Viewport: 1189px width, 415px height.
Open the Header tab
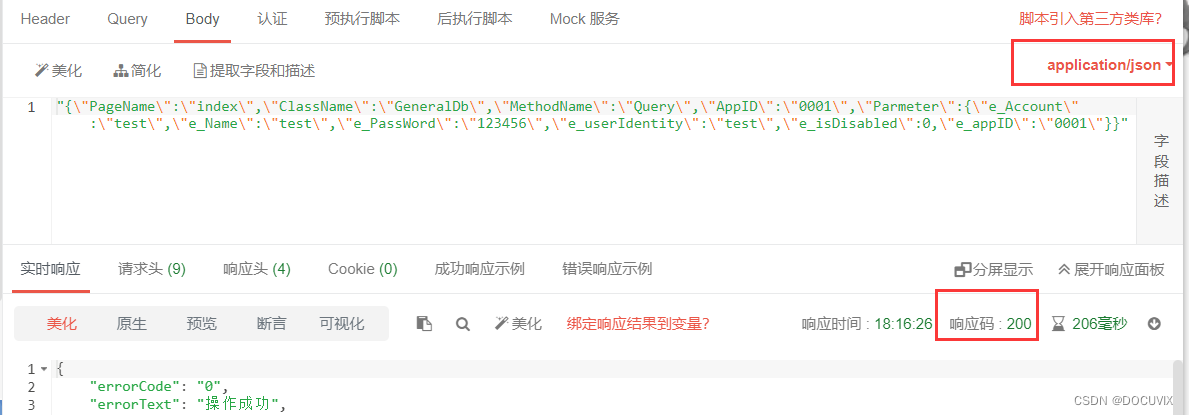pyautogui.click(x=45, y=19)
